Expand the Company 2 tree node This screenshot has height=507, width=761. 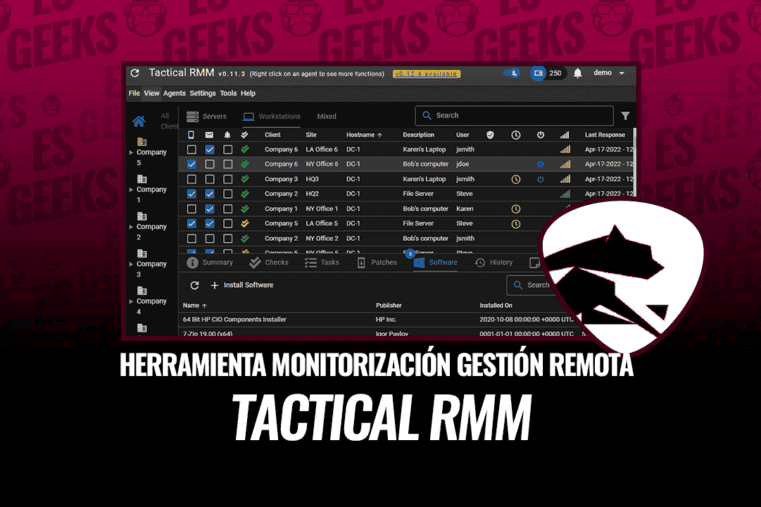(131, 227)
